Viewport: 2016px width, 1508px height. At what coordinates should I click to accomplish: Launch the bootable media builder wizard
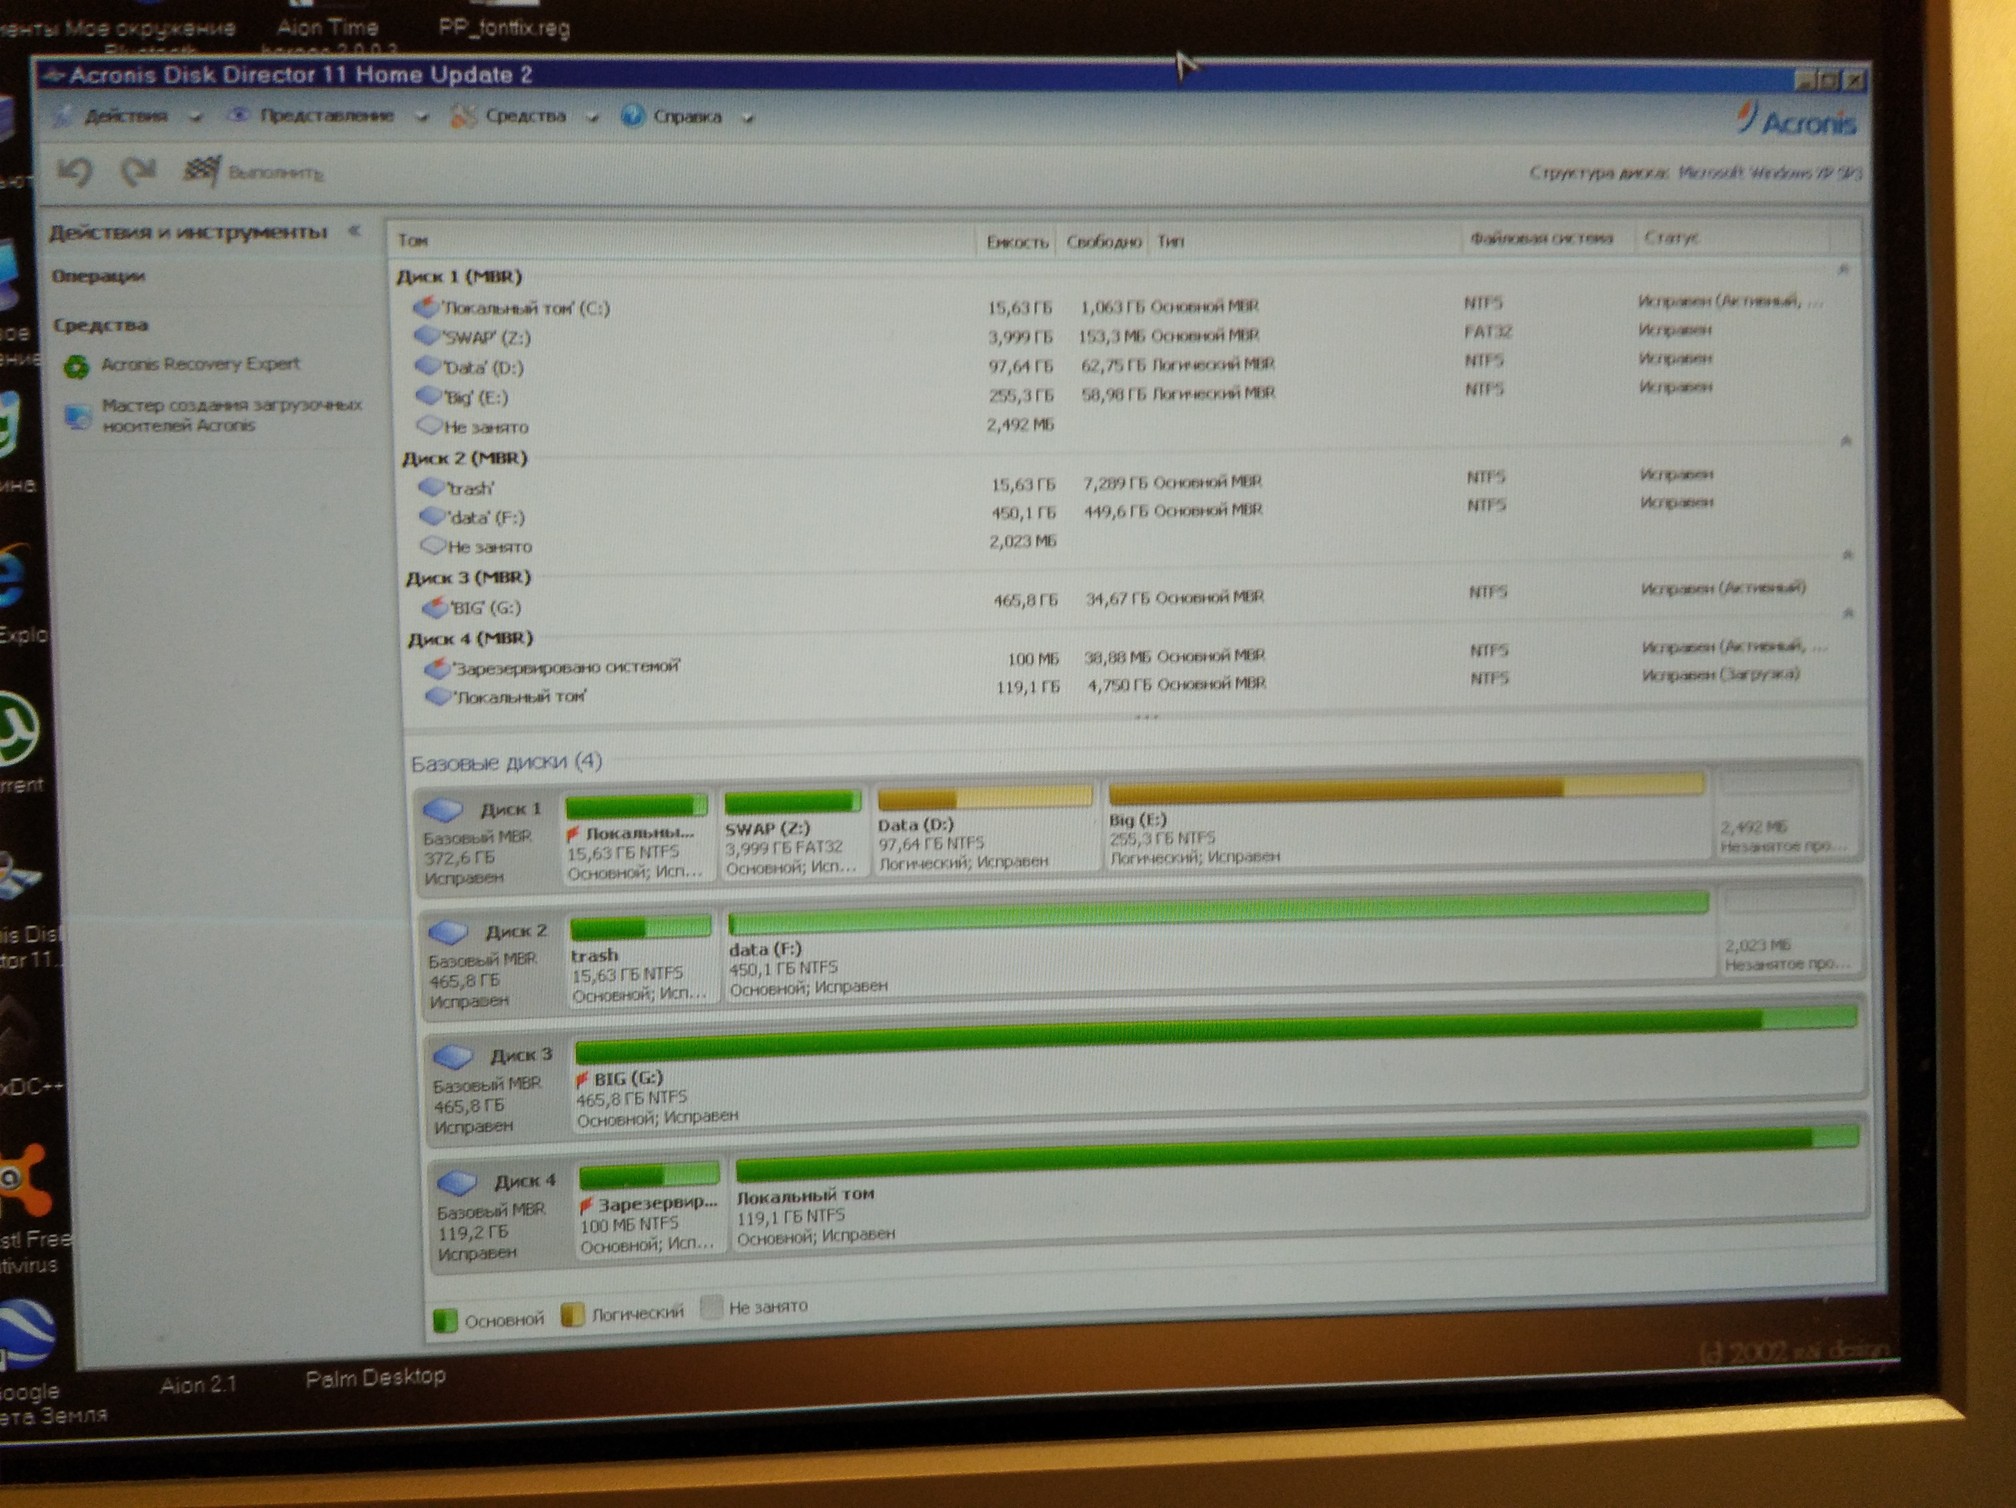(x=230, y=415)
